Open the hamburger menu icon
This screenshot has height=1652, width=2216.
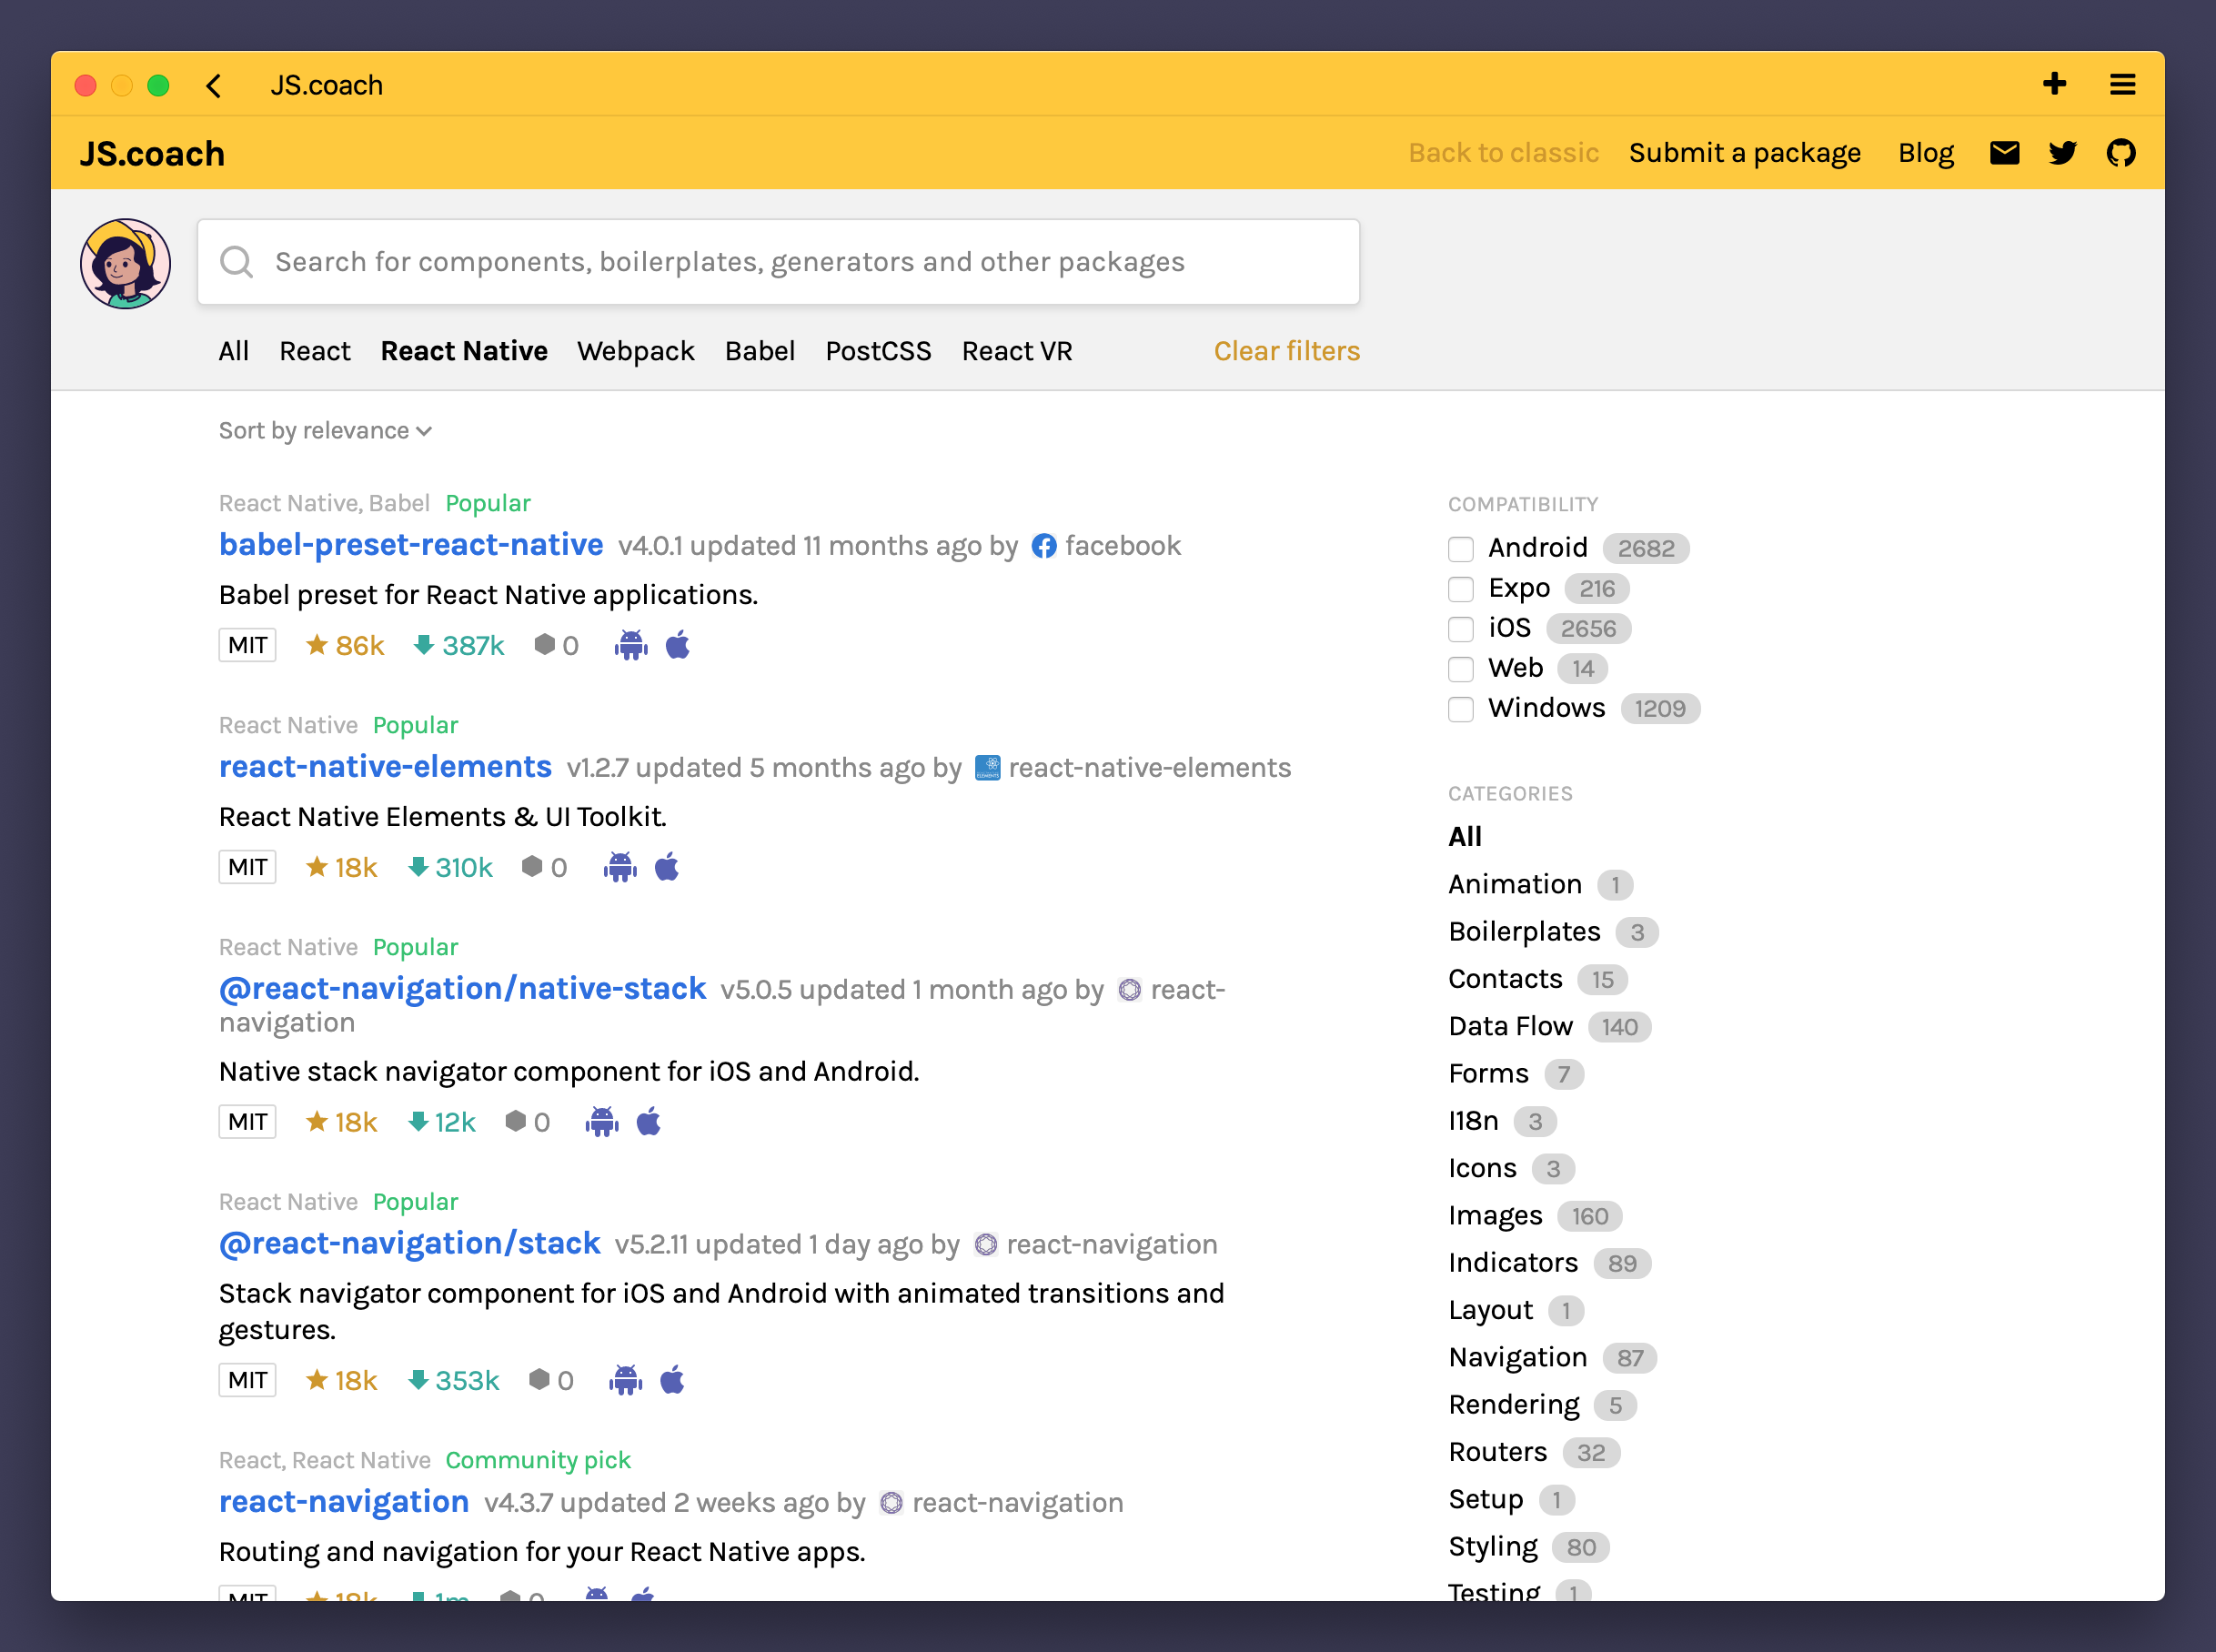point(2122,84)
